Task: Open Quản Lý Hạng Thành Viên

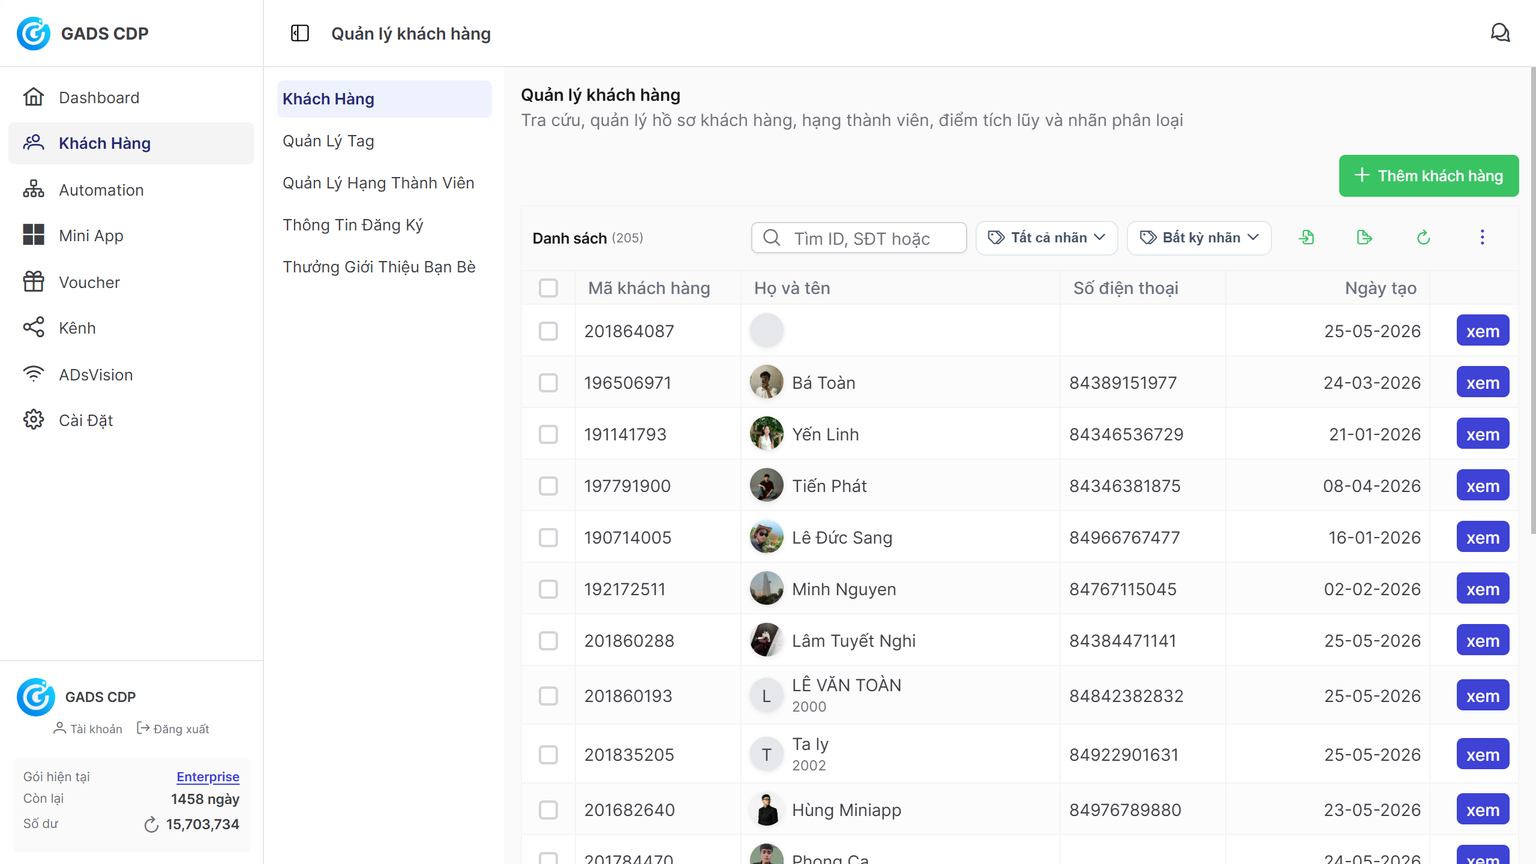Action: click(x=384, y=183)
